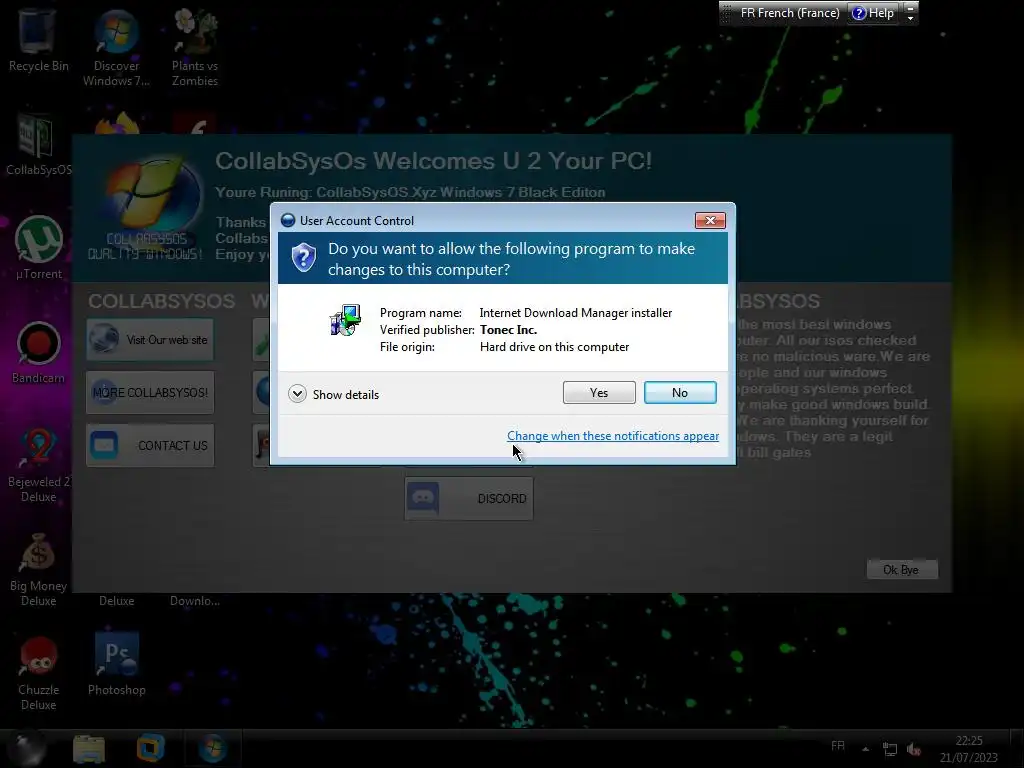Open file explorer folder icon on taskbar

pyautogui.click(x=89, y=748)
